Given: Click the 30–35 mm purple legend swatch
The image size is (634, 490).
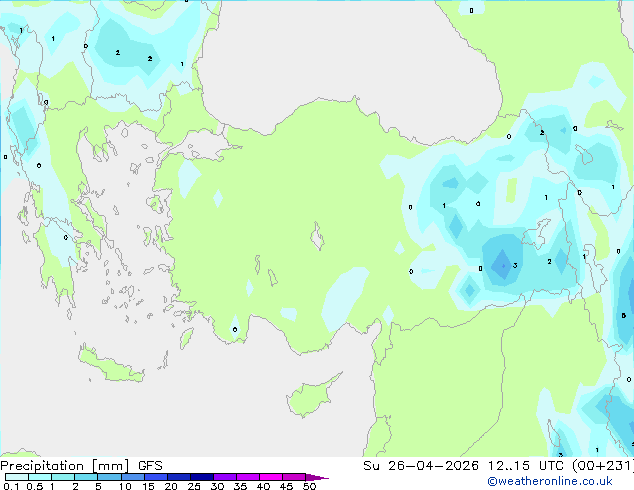Looking at the screenshot, I should tap(224, 477).
